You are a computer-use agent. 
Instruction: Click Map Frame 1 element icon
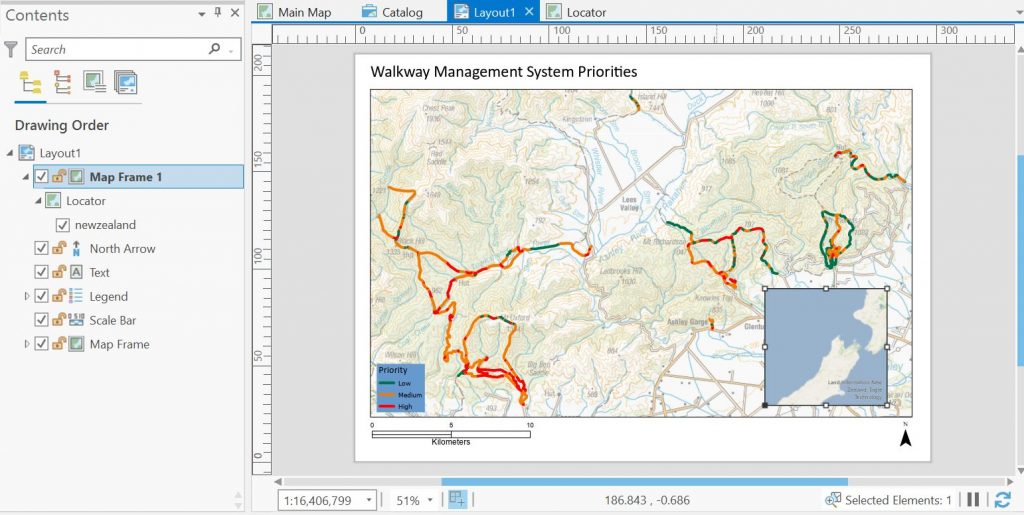[76, 177]
